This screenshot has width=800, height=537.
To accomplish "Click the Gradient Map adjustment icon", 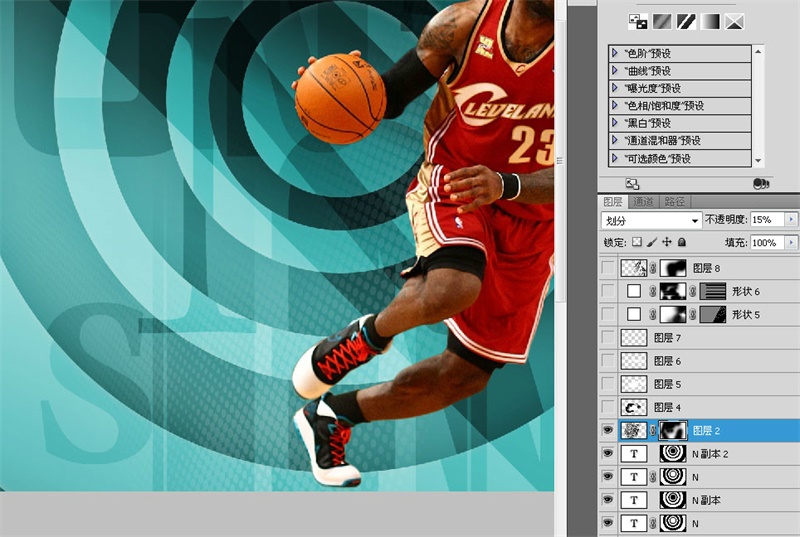I will [710, 21].
